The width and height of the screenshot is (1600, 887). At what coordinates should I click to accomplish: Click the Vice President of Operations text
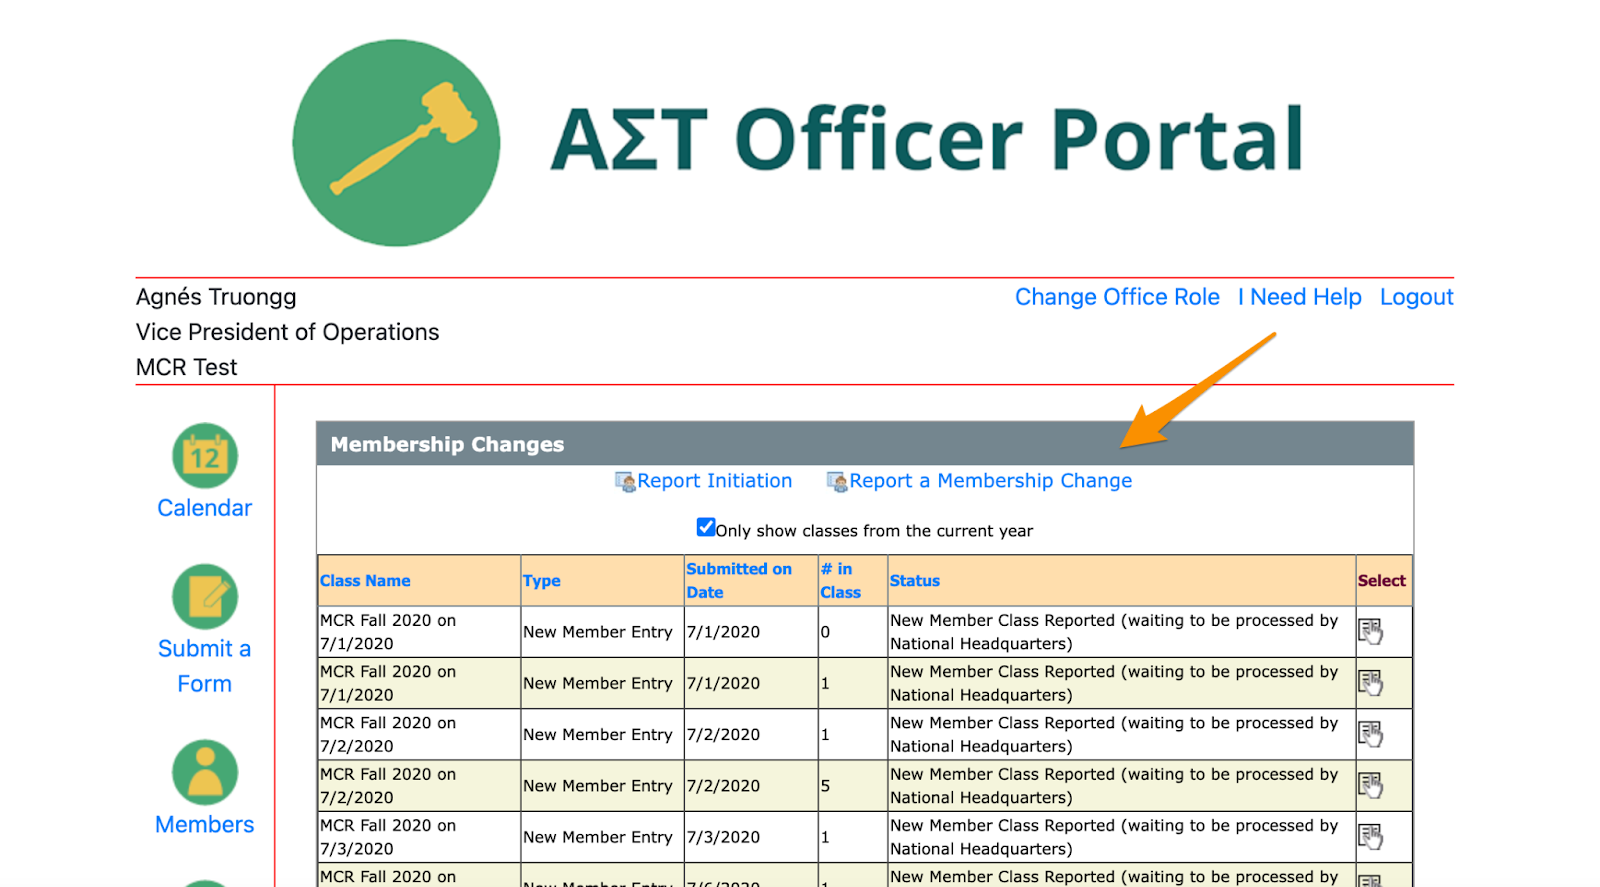pyautogui.click(x=288, y=332)
